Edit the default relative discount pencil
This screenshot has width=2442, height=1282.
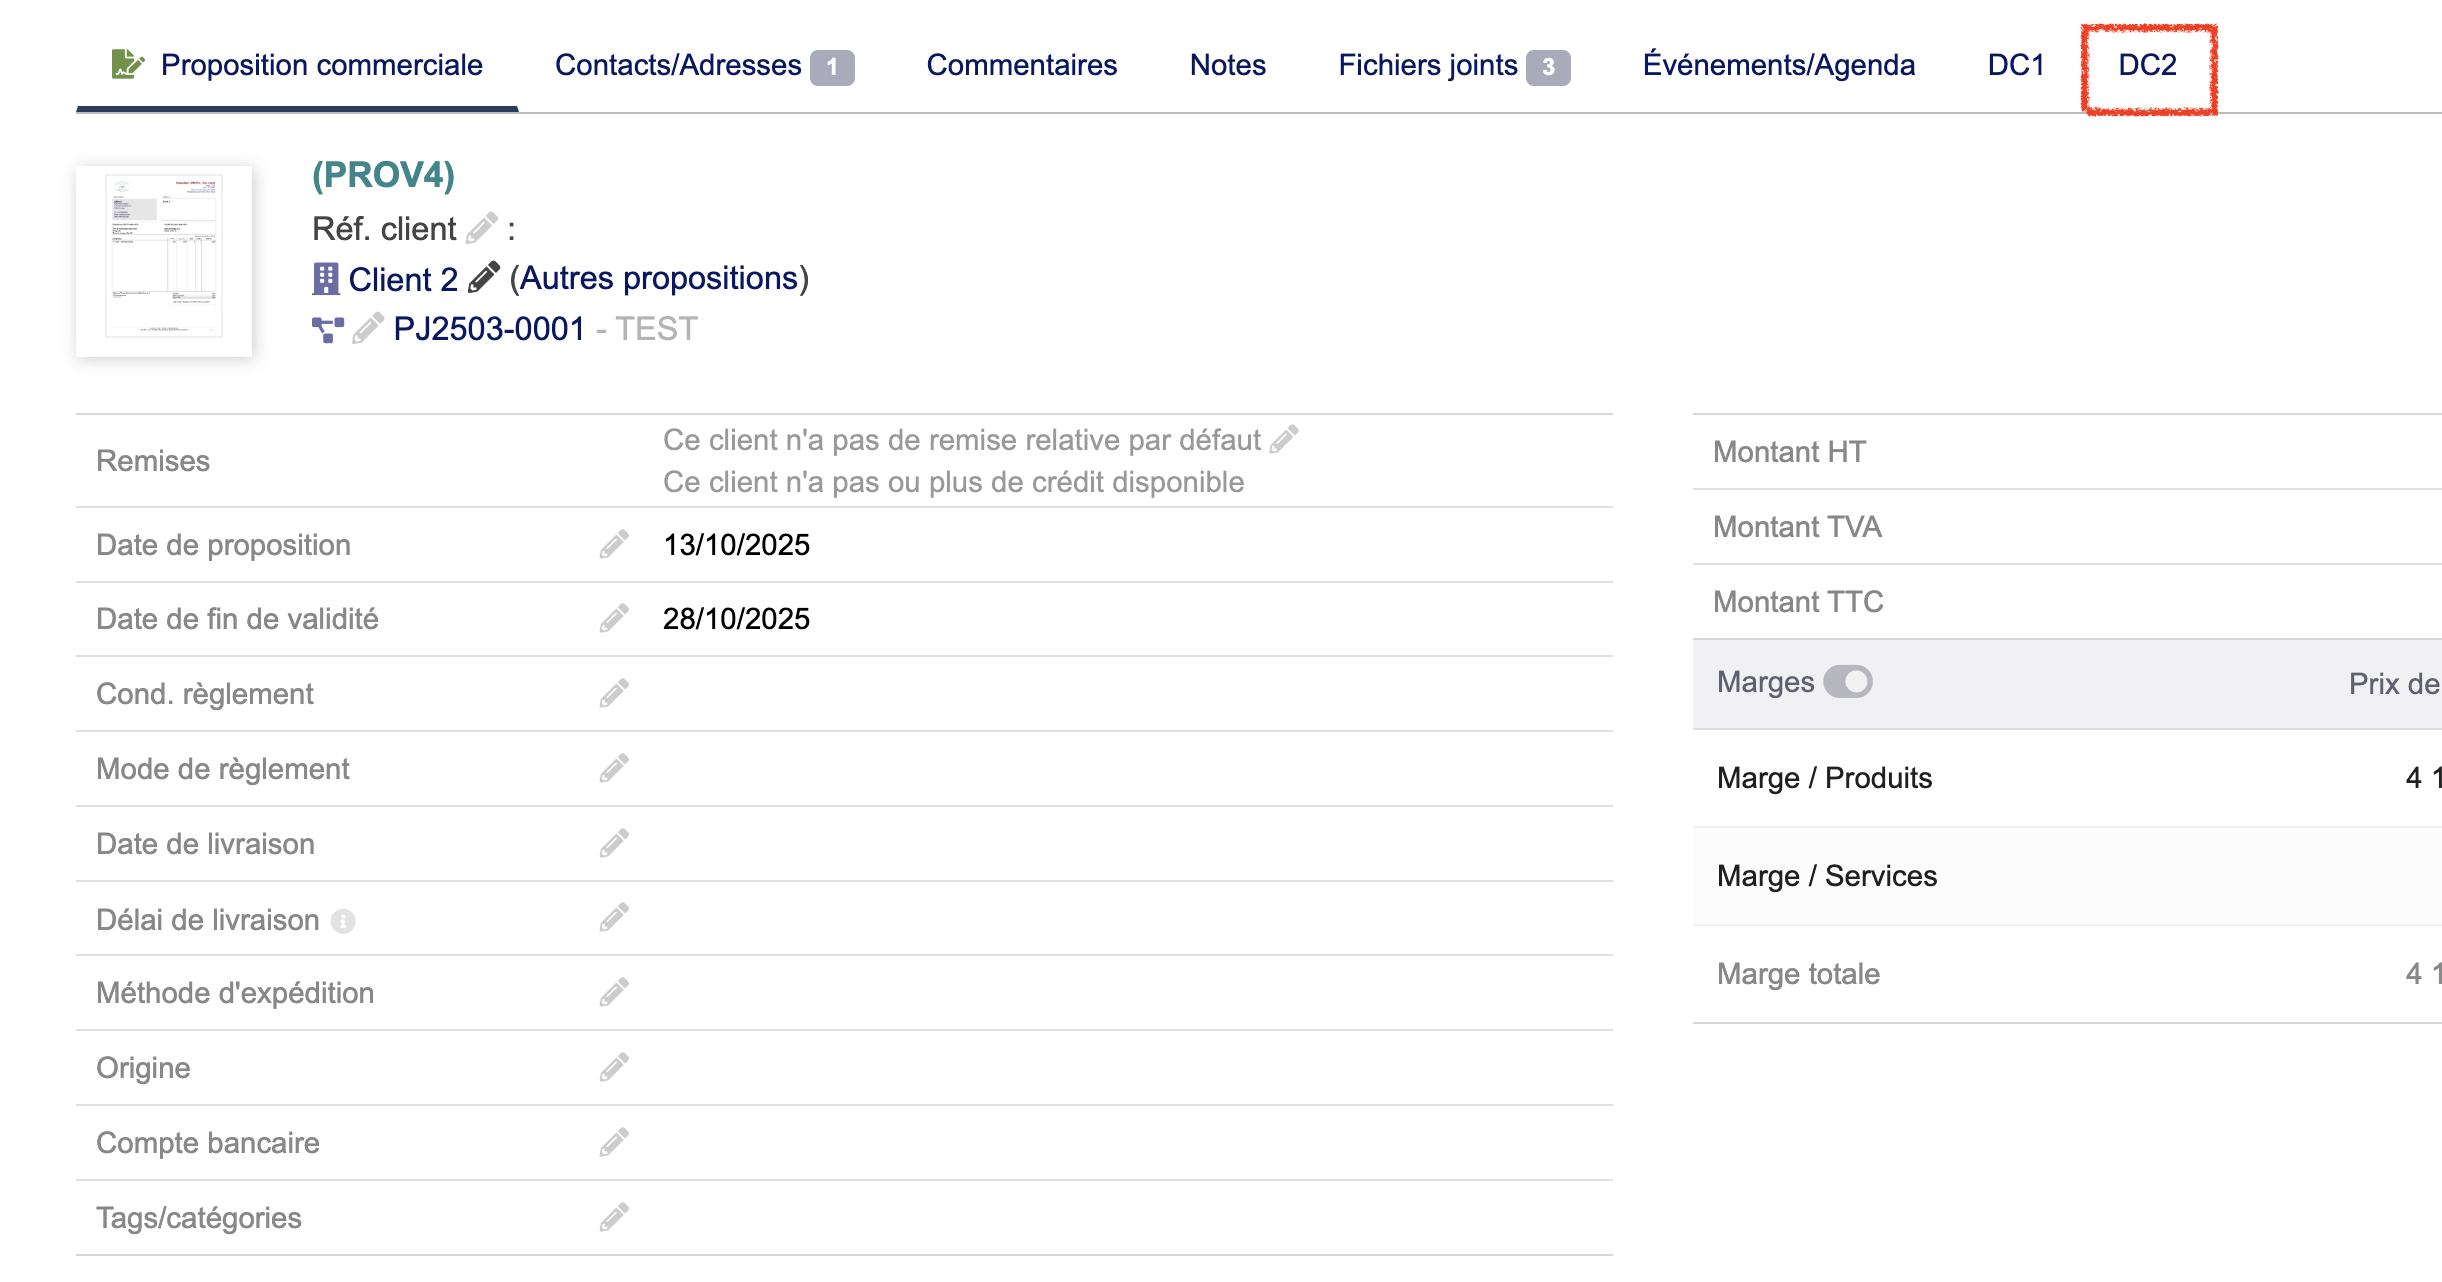(1284, 439)
